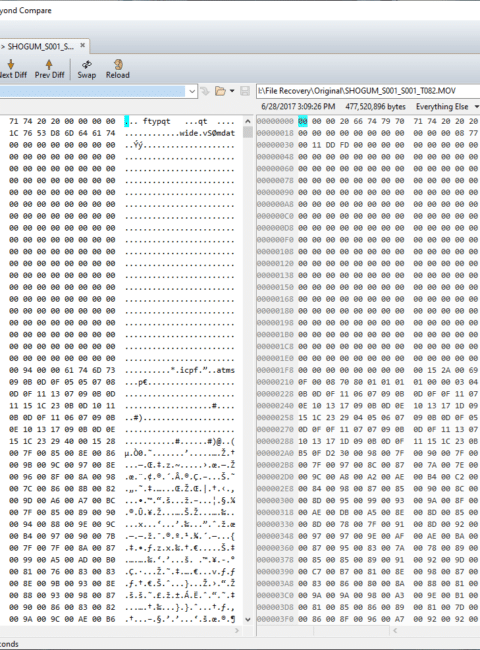Click offset 00000258 in right pane
The image size is (480, 650).
275,418
